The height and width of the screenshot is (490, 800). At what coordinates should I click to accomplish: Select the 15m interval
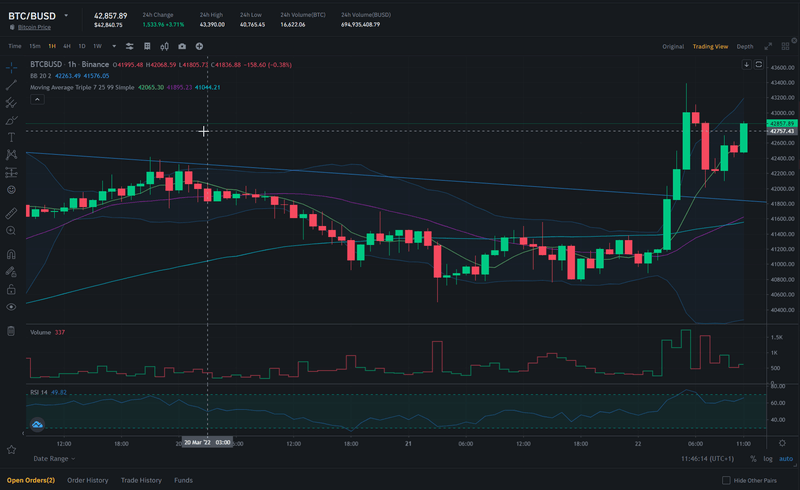point(35,46)
